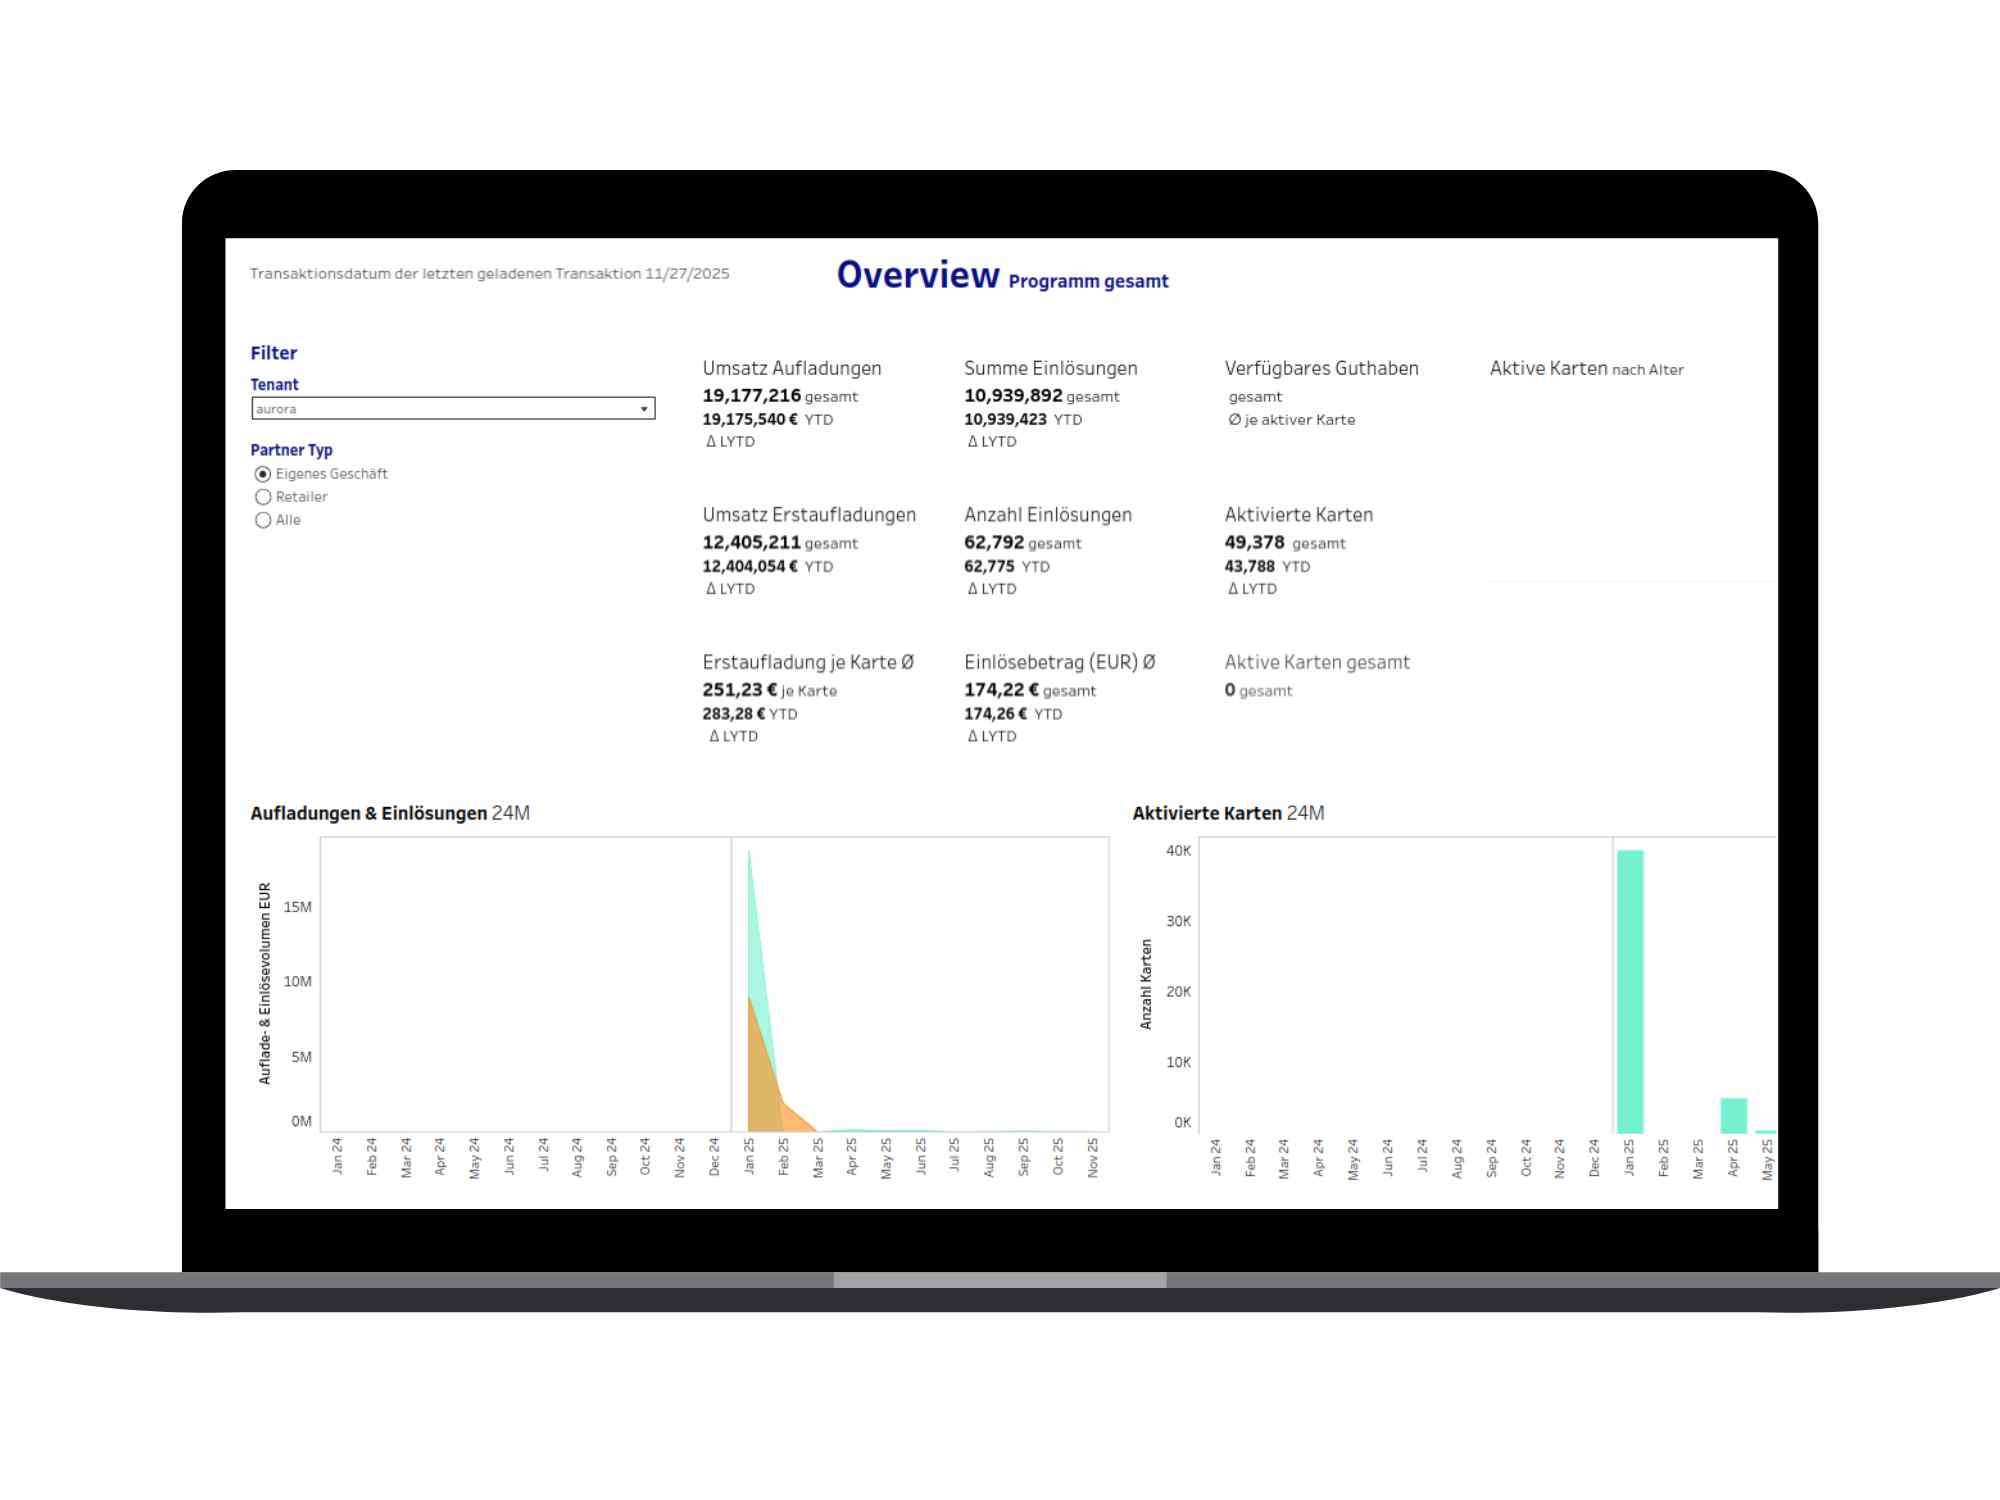Choose the Alle partner type
Image resolution: width=2000 pixels, height=1500 pixels.
click(x=263, y=520)
